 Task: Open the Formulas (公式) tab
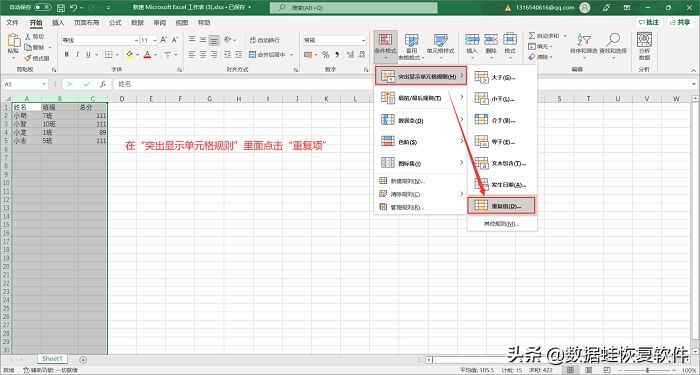coord(115,23)
